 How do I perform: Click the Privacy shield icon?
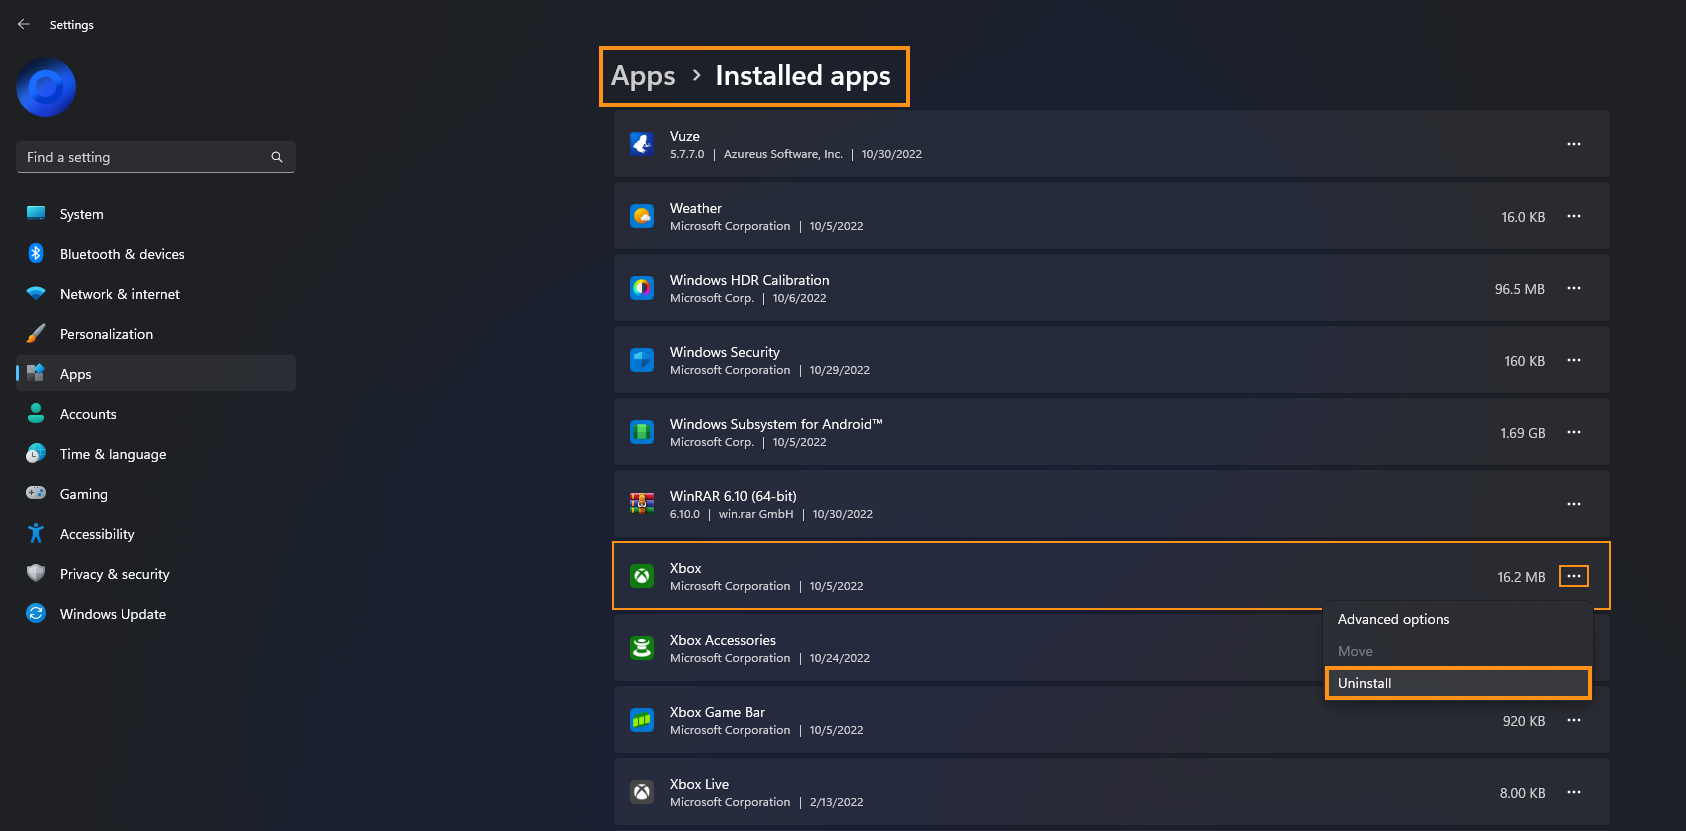pos(36,573)
